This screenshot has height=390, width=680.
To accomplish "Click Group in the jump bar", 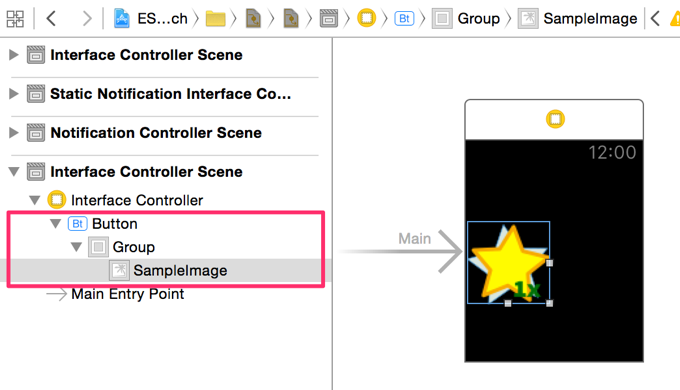I will pyautogui.click(x=479, y=19).
